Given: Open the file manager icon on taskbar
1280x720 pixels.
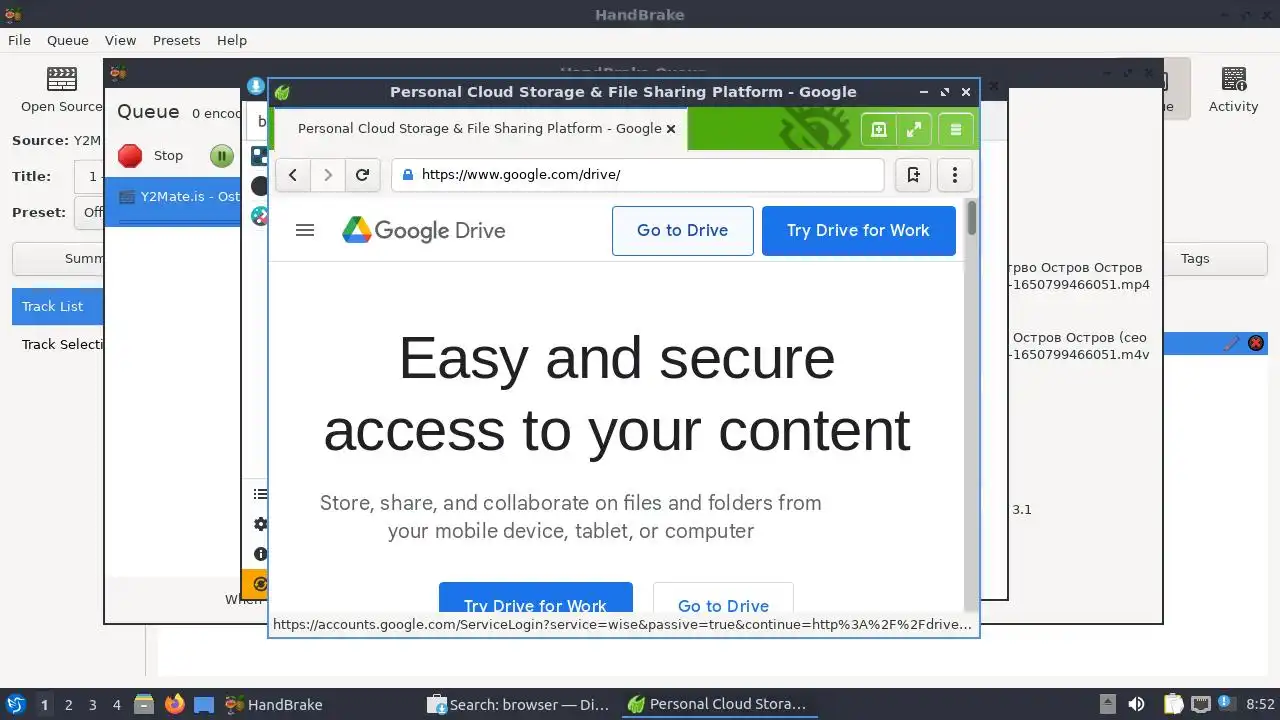Looking at the screenshot, I should (x=144, y=704).
